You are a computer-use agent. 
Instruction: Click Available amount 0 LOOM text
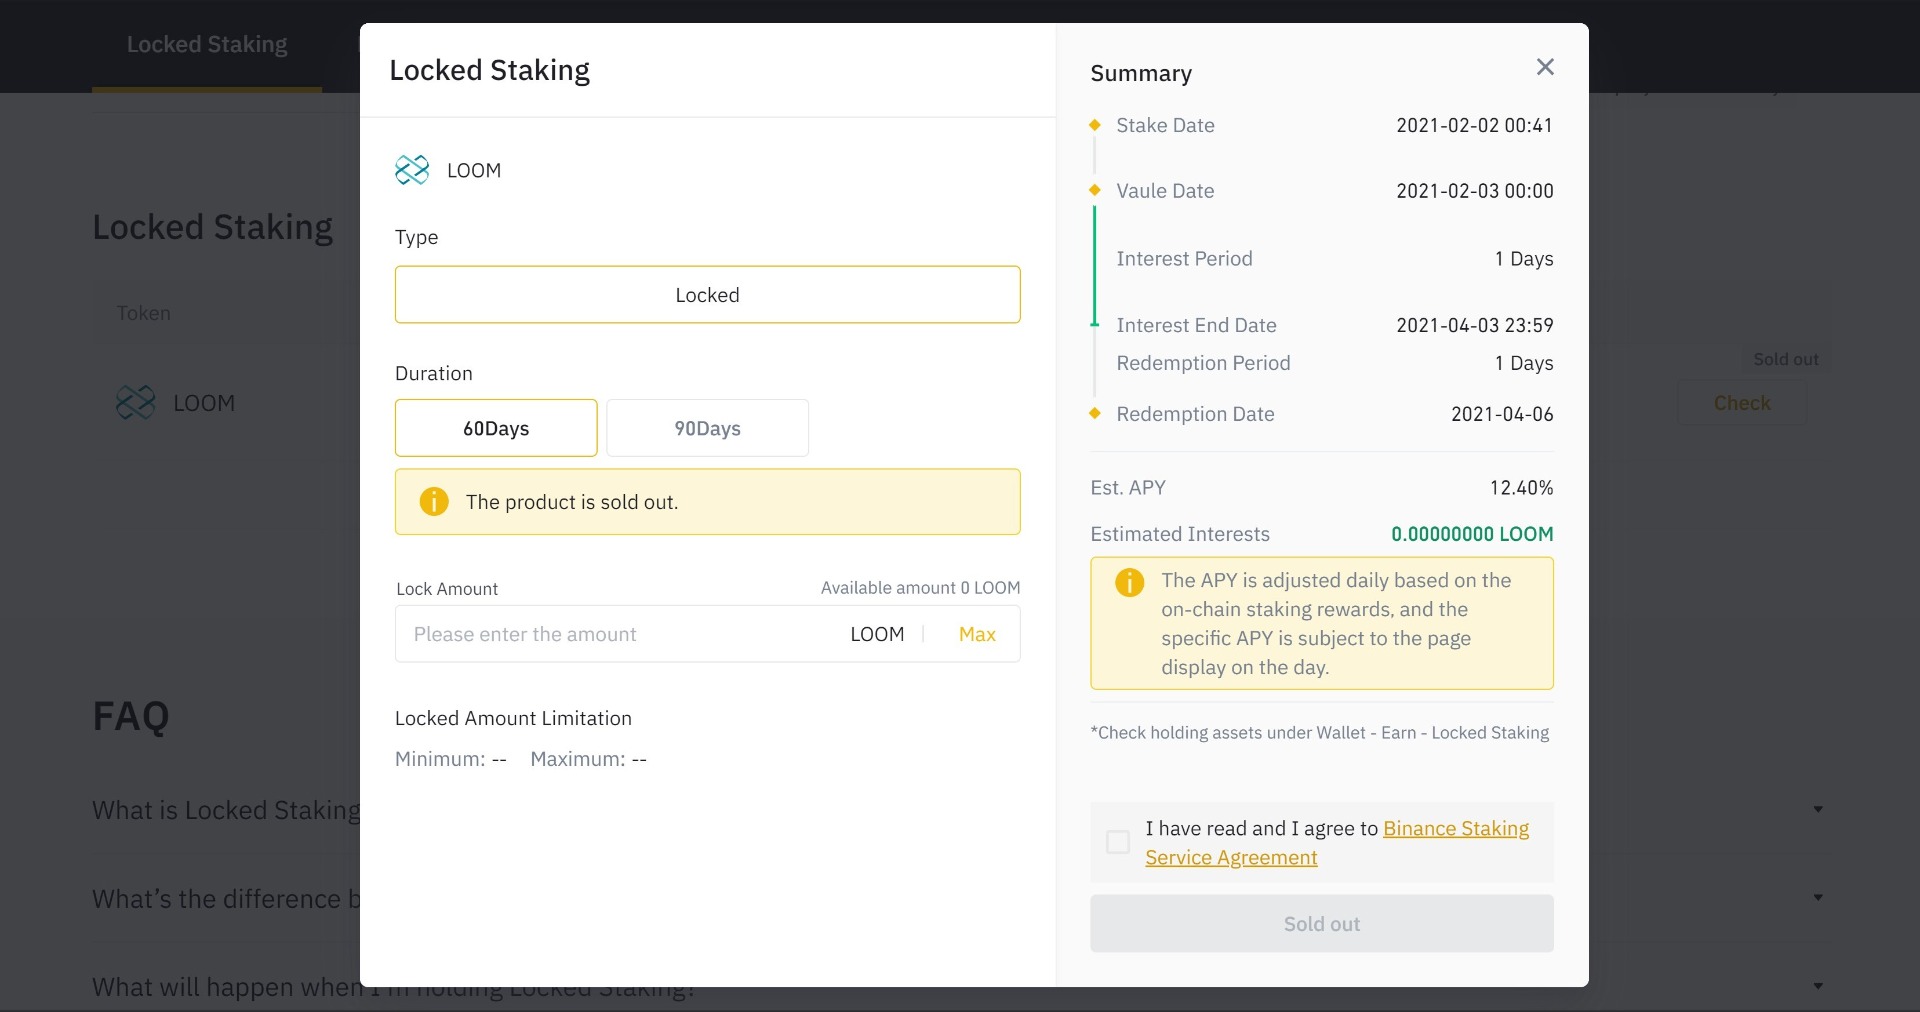920,588
